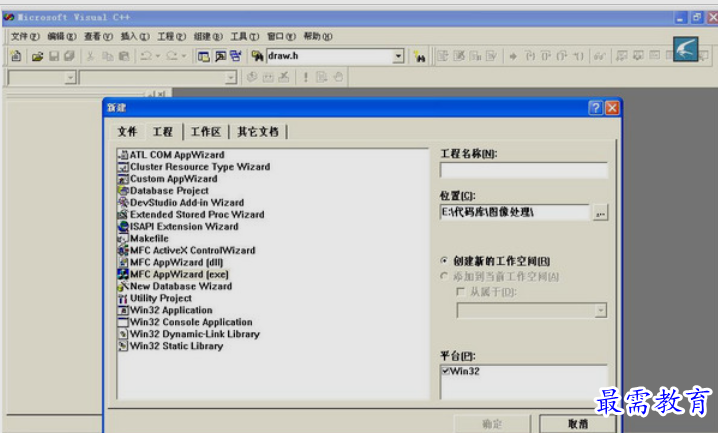Click the 工程名称 input field
This screenshot has width=718, height=433.
click(x=523, y=170)
